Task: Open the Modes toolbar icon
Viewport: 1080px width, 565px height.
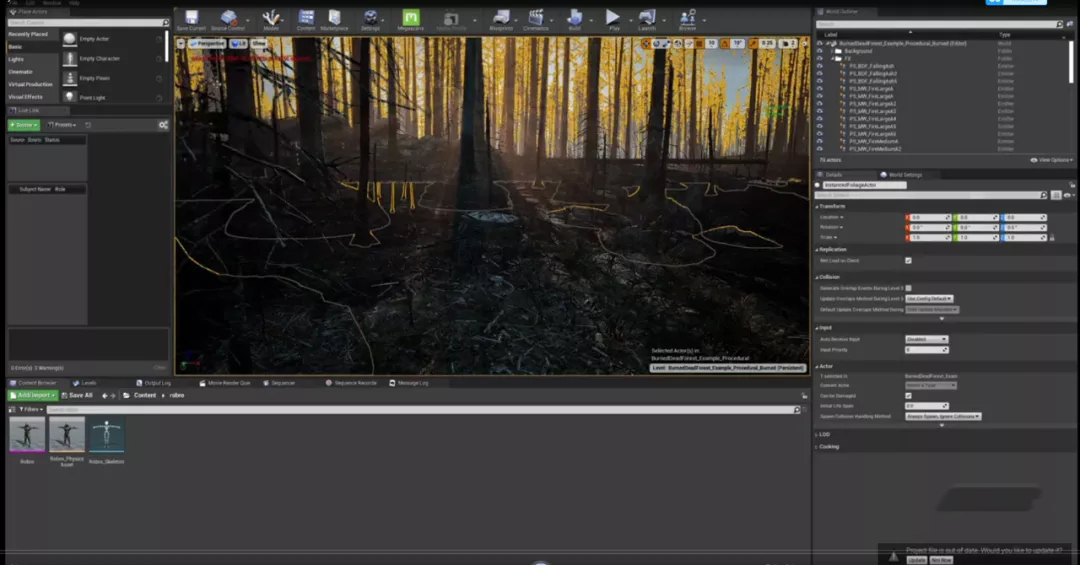Action: coord(271,19)
